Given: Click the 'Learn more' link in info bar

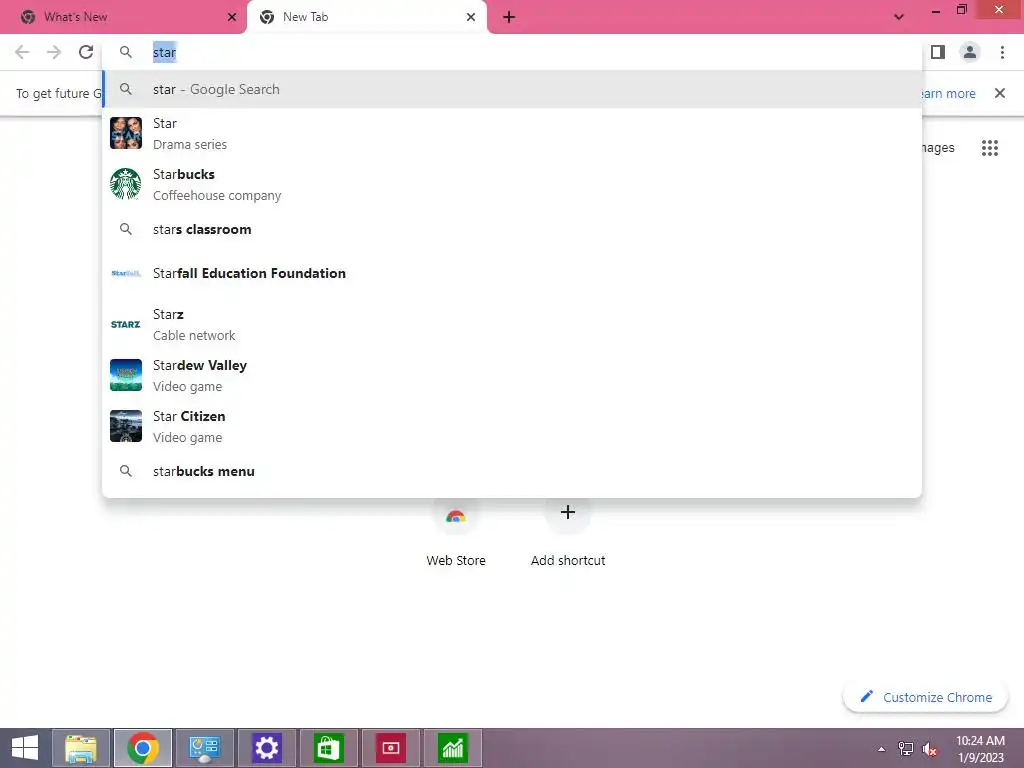Looking at the screenshot, I should tap(949, 93).
